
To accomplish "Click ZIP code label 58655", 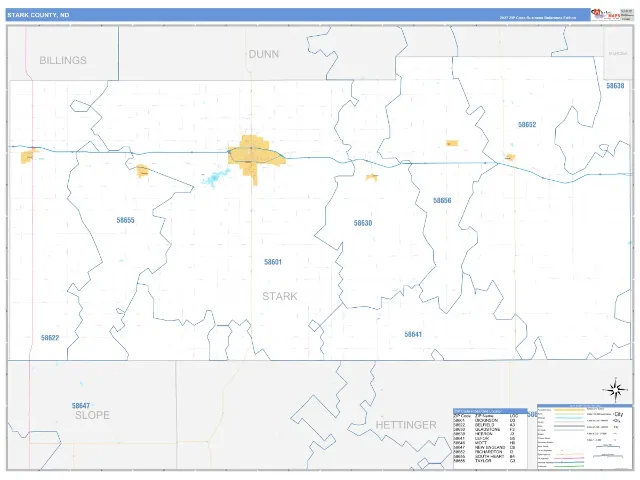I will coord(125,220).
